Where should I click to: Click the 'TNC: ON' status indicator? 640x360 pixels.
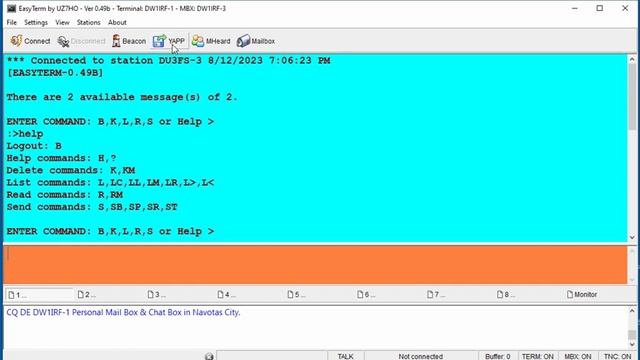618,356
